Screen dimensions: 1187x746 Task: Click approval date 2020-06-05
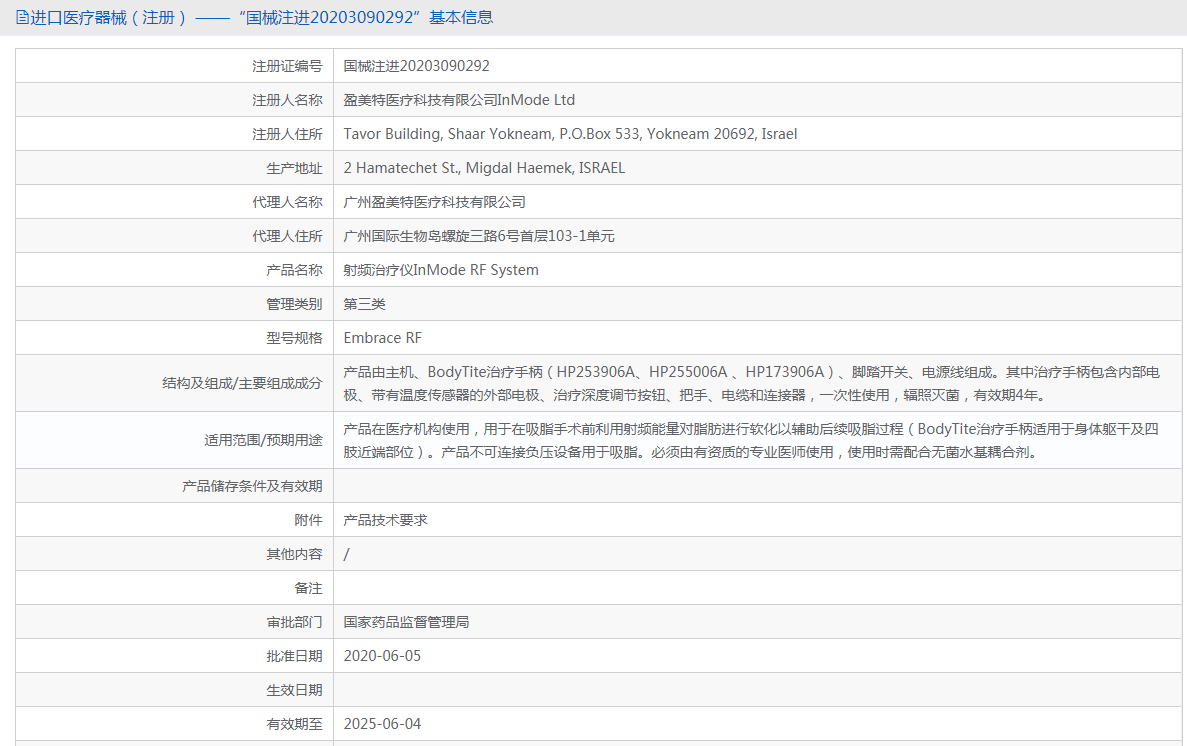[382, 656]
